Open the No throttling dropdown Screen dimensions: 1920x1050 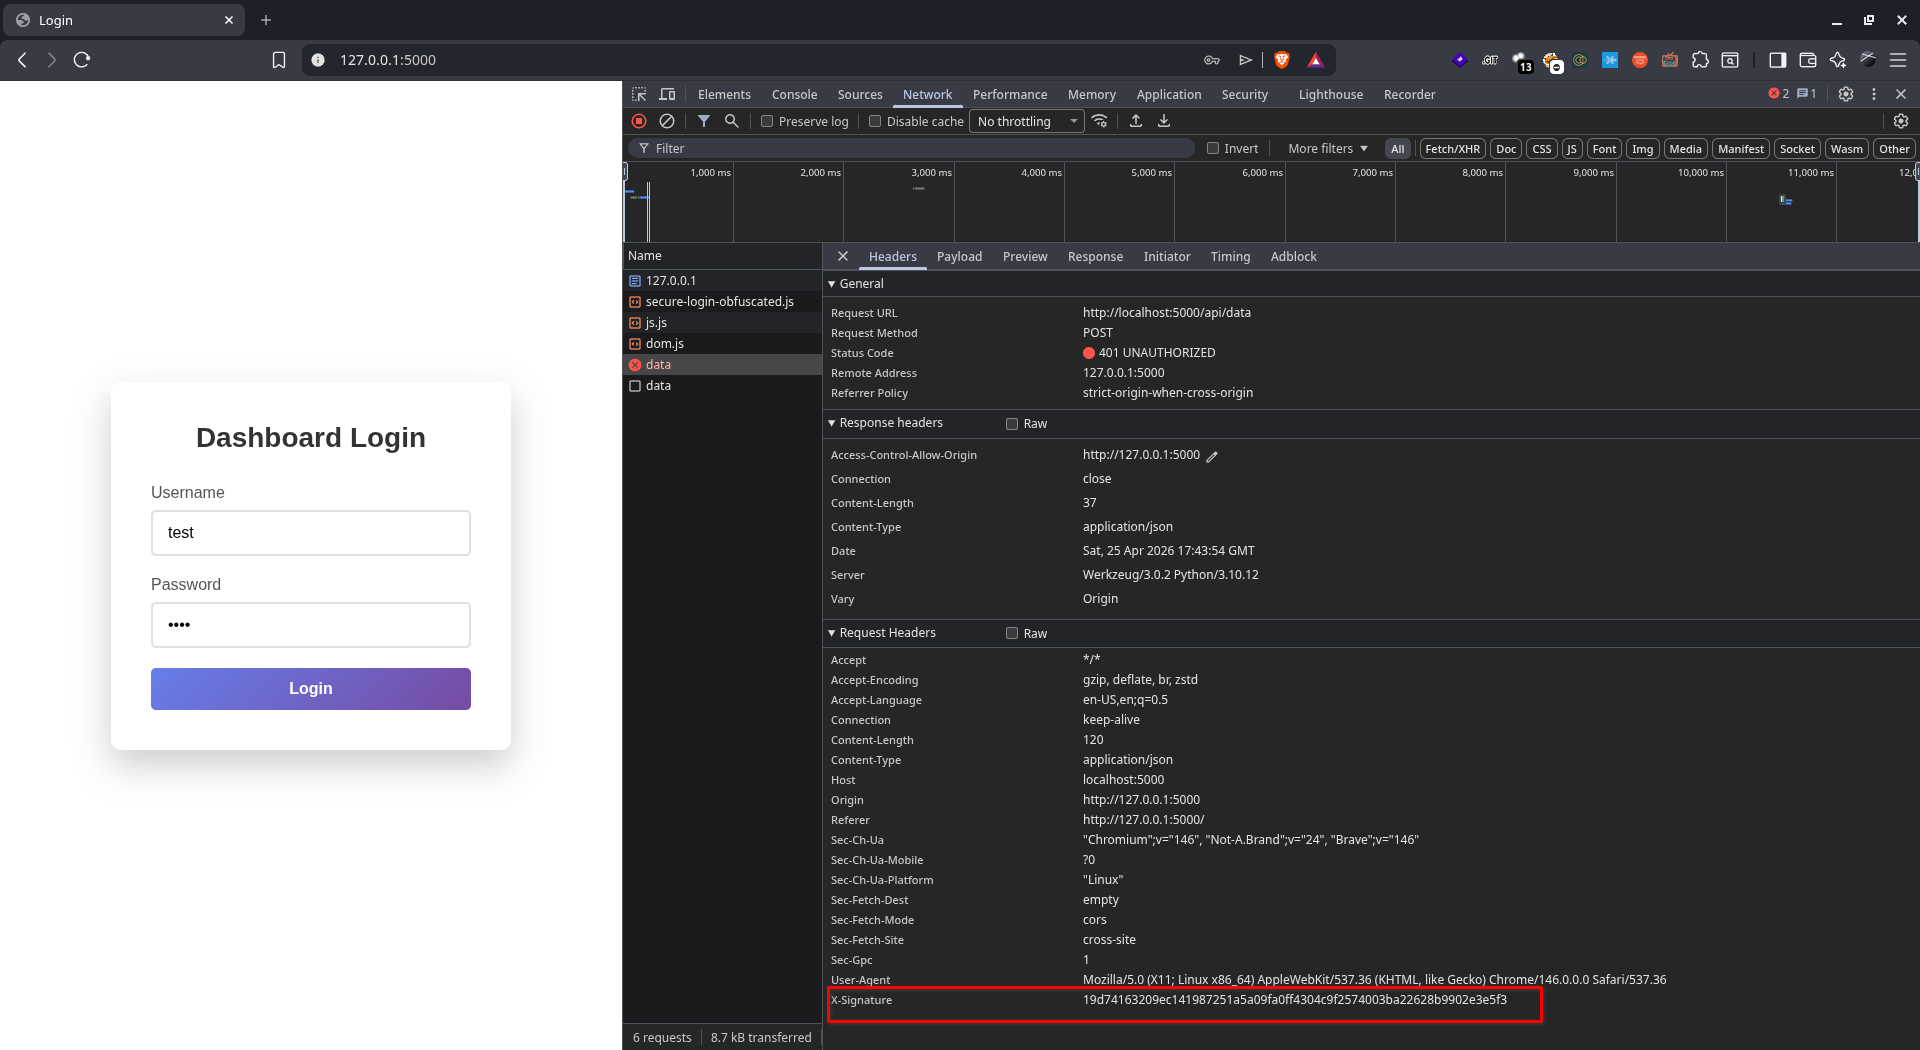1027,121
